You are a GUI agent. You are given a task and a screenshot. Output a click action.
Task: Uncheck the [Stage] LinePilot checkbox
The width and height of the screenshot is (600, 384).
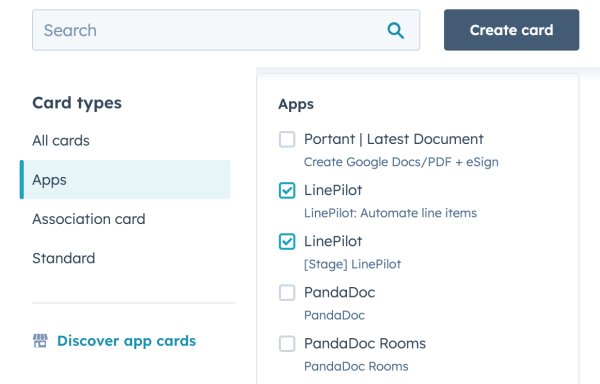[287, 241]
